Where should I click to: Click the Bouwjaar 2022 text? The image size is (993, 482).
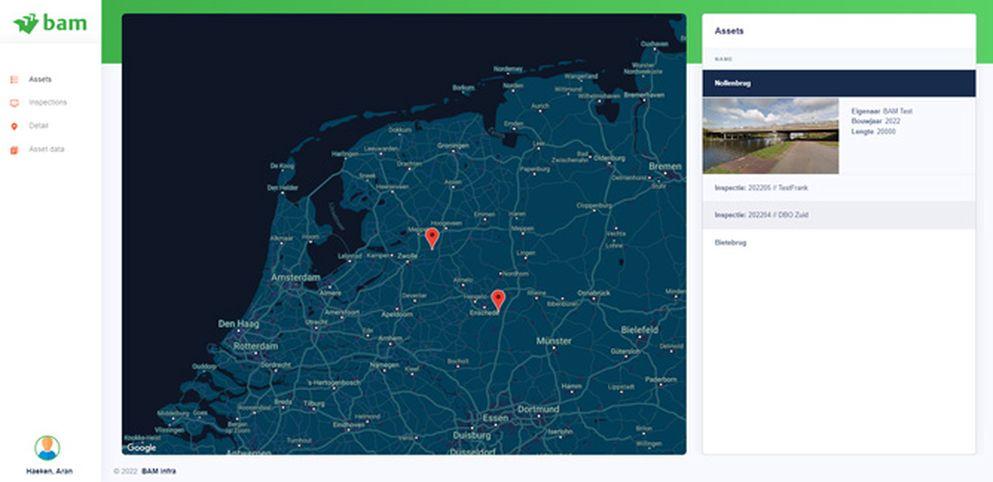coord(876,122)
